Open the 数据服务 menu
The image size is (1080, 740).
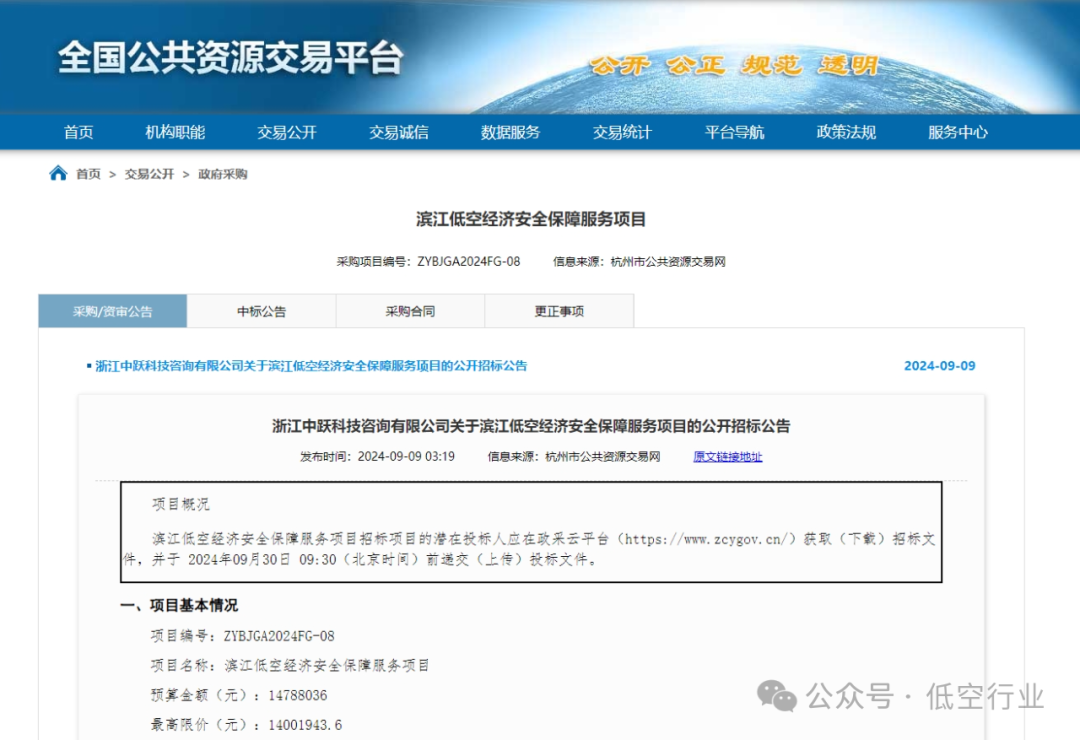(x=508, y=132)
